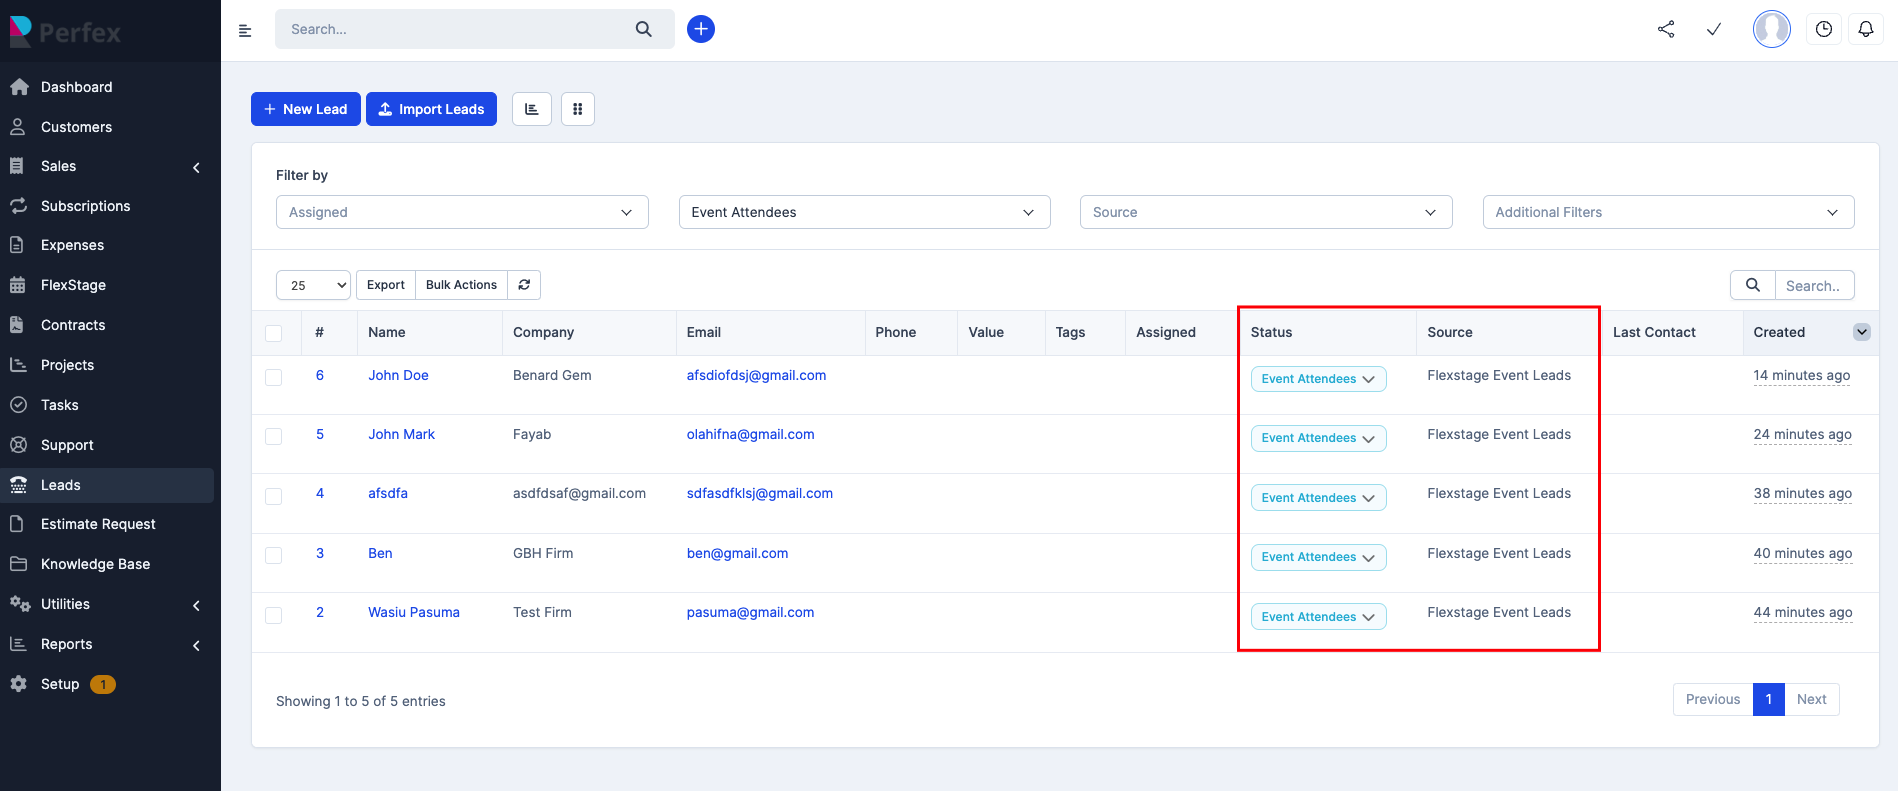Open Ben's Event Attendees status dropdown
The image size is (1898, 791).
[1318, 557]
